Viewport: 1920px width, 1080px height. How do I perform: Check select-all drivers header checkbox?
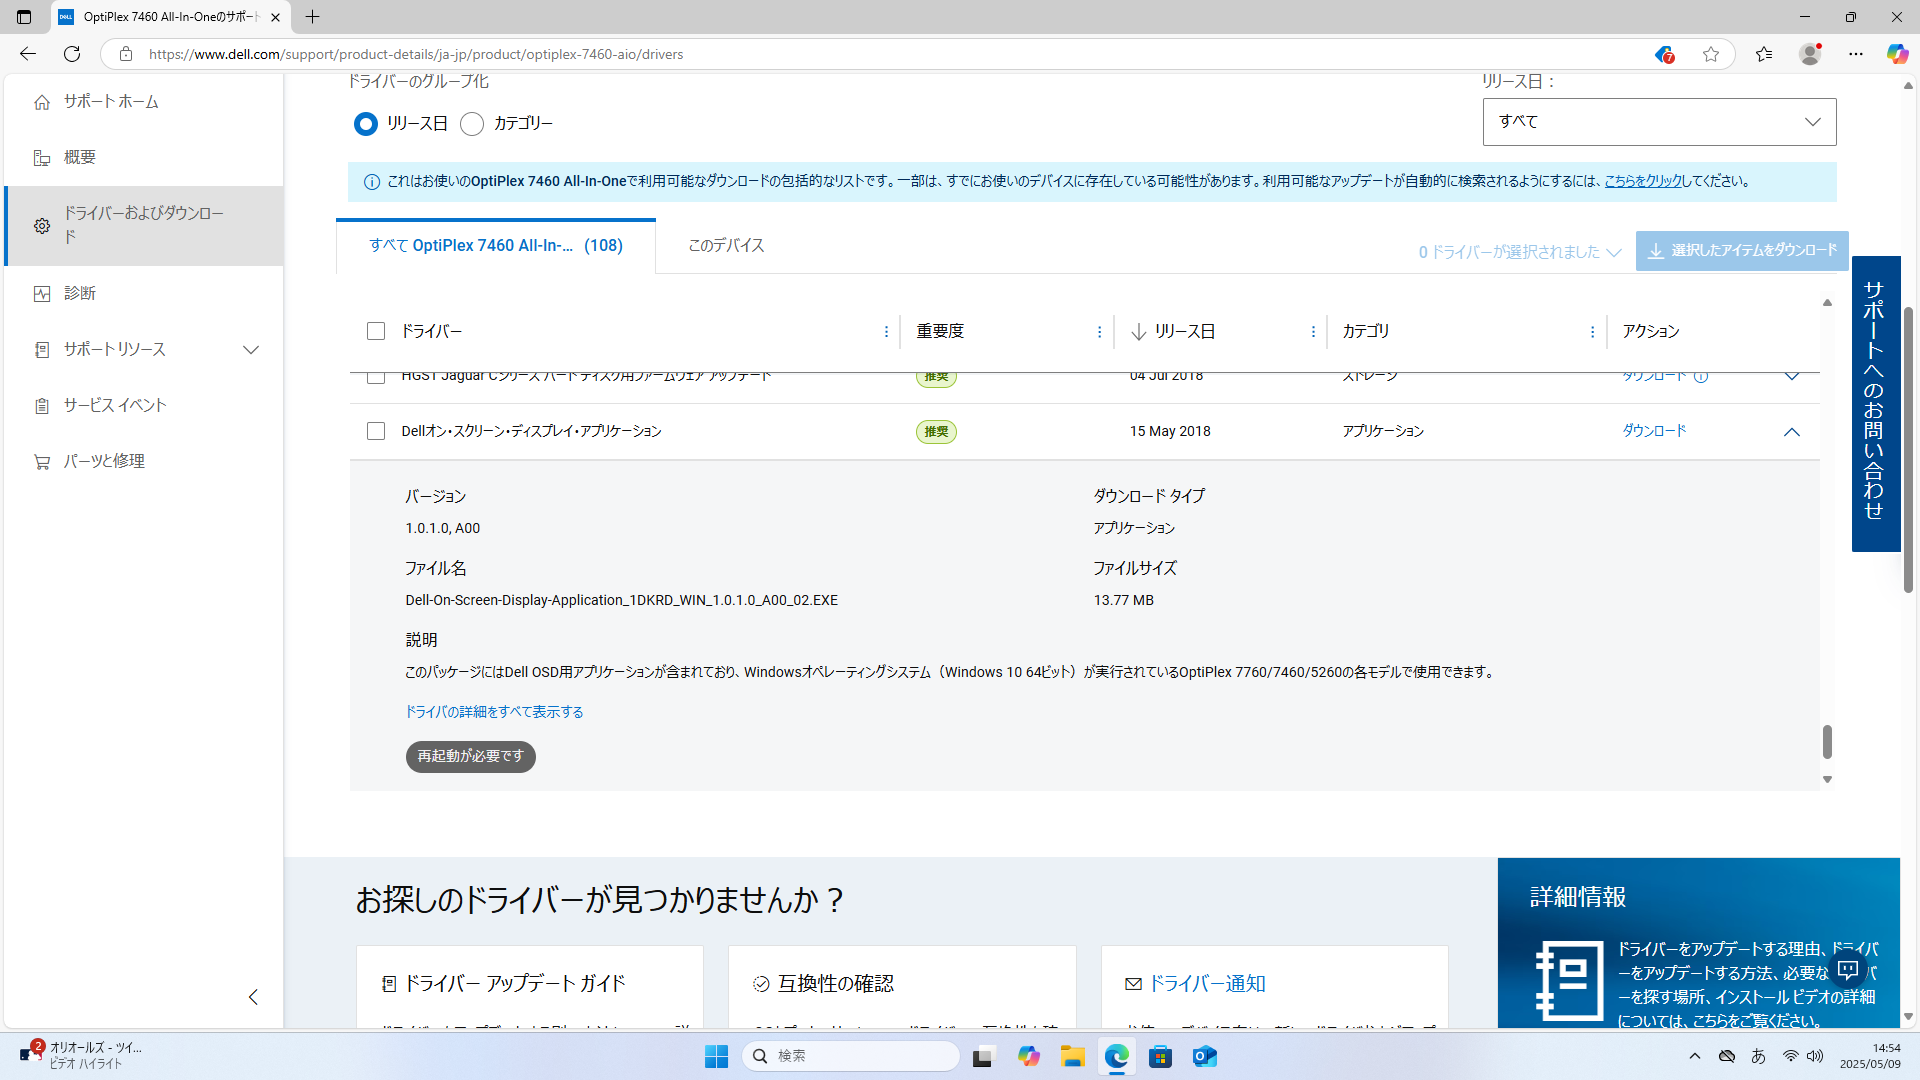pyautogui.click(x=376, y=331)
